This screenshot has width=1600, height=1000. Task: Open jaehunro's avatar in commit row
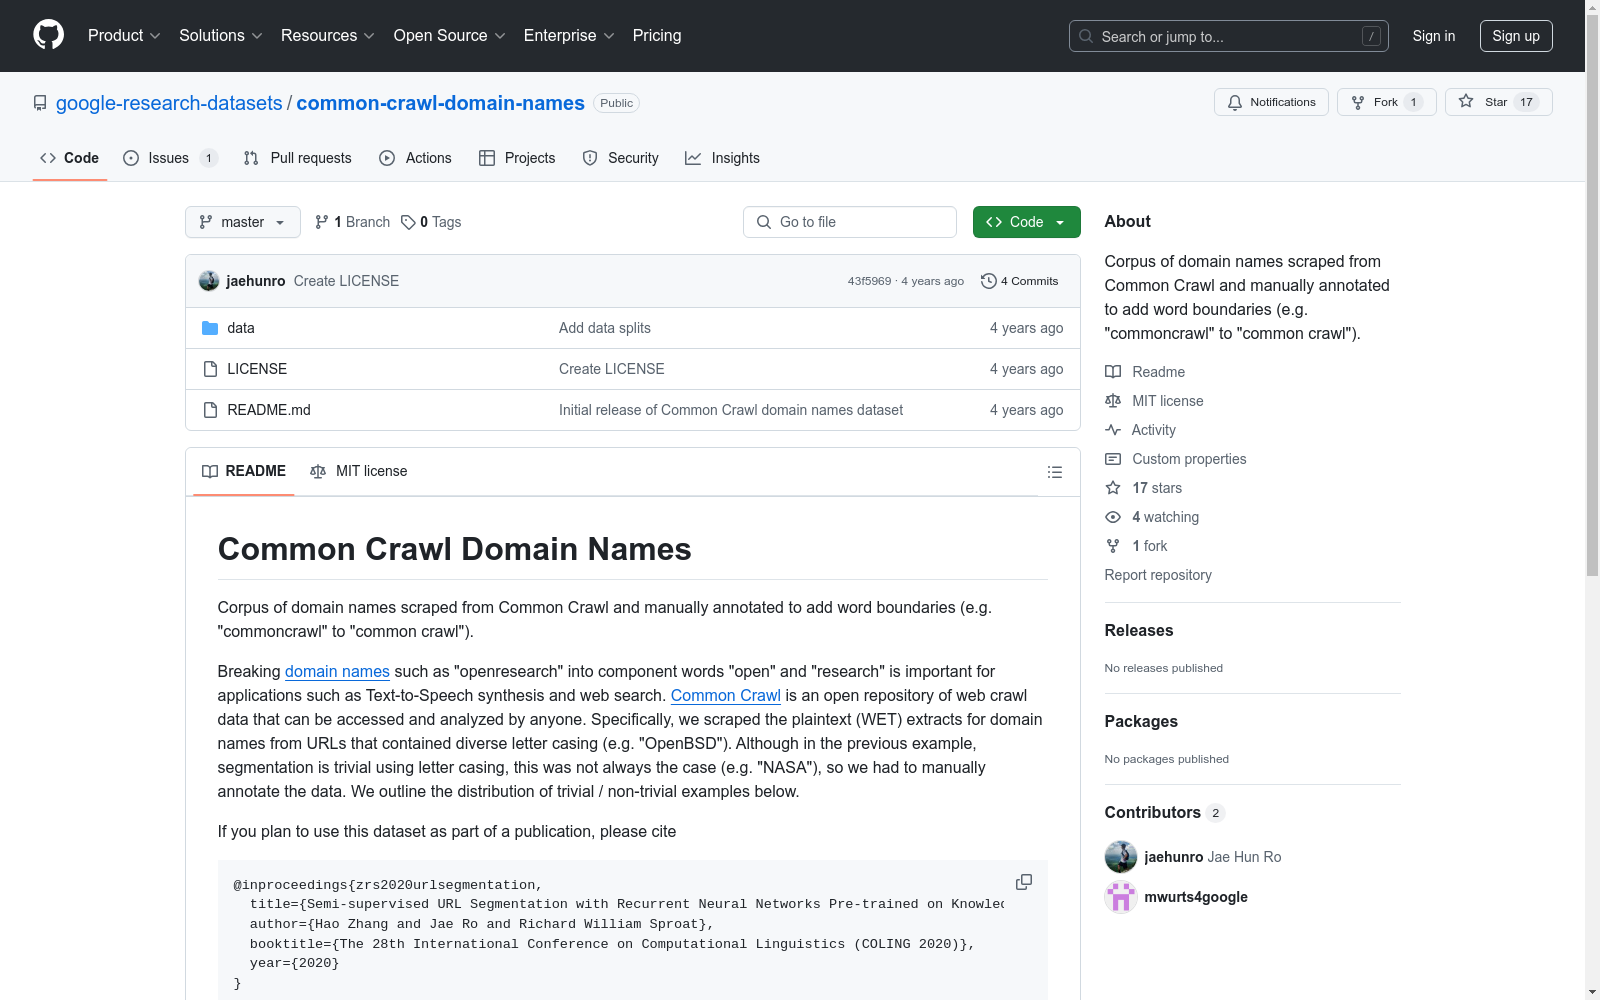[x=209, y=281]
